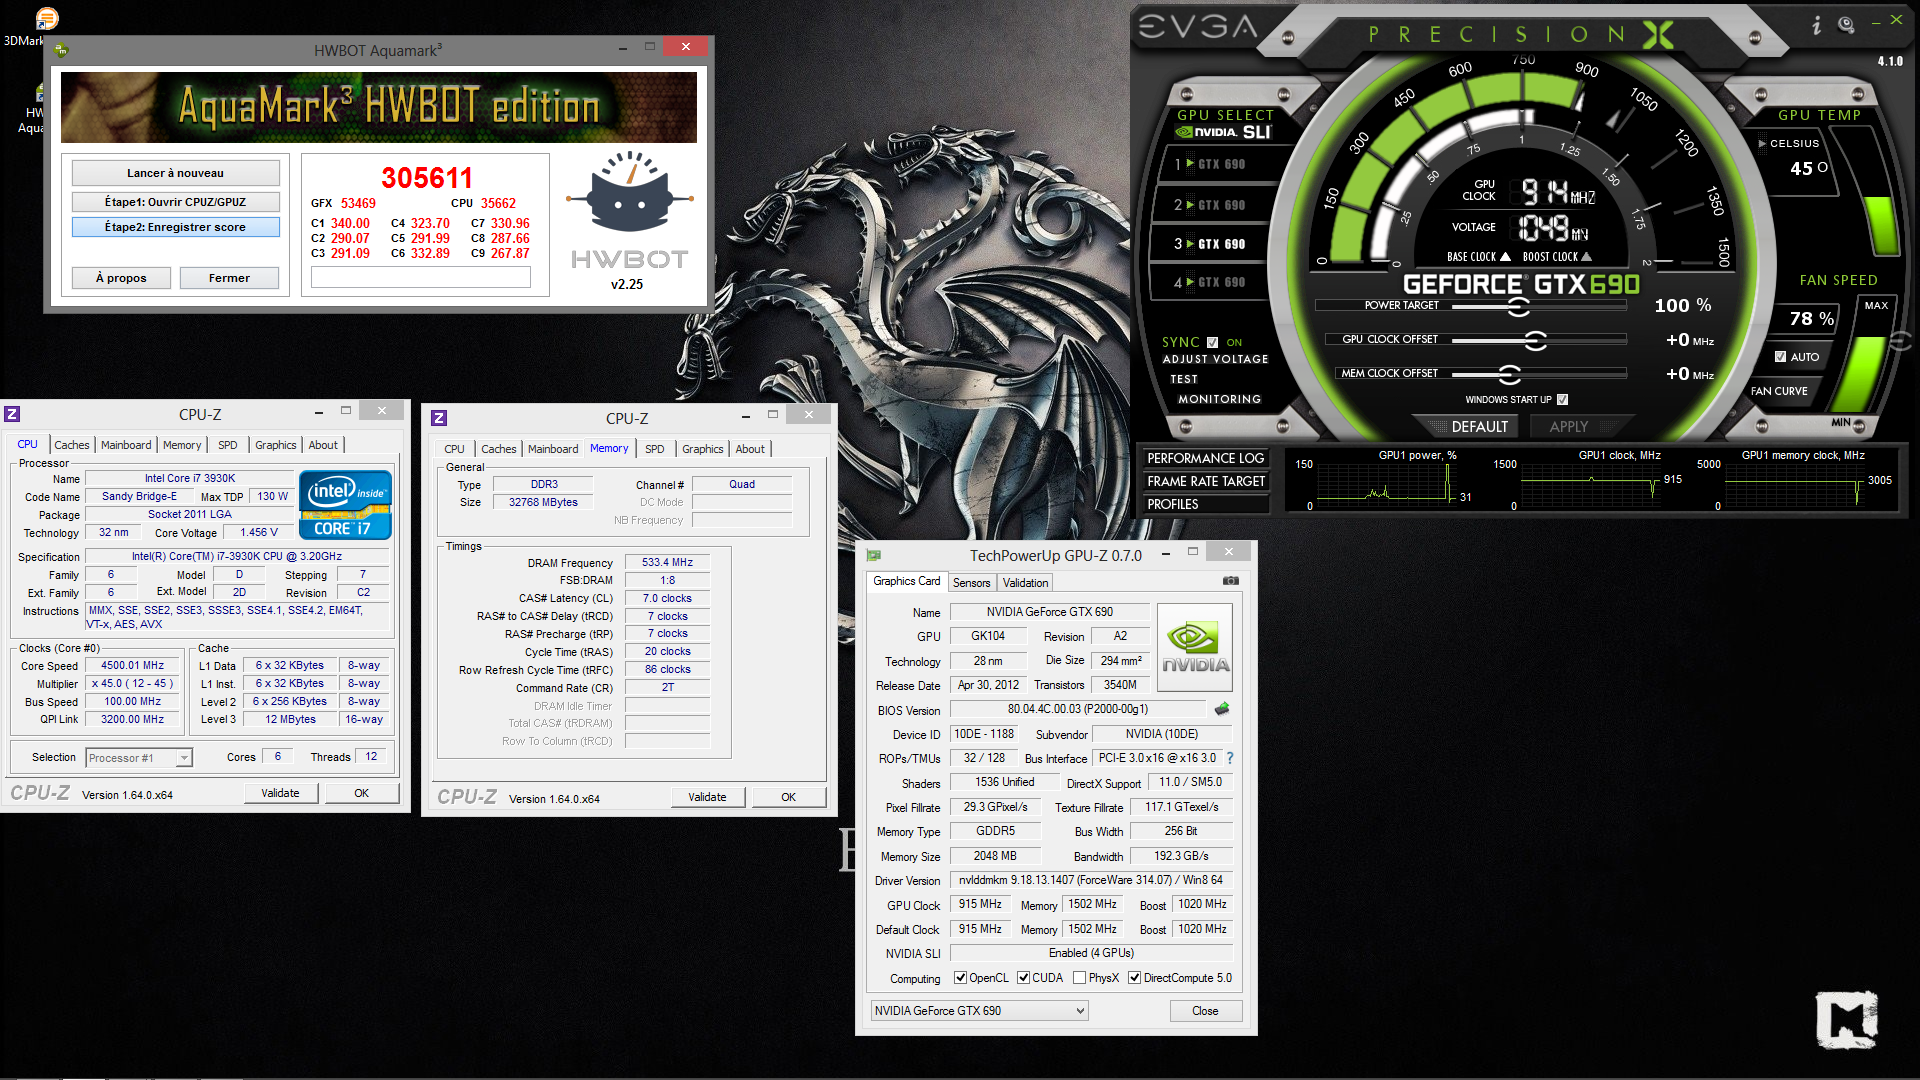The width and height of the screenshot is (1920, 1080).
Task: Open the Bus Interface question mark help
Action: coord(1230,758)
